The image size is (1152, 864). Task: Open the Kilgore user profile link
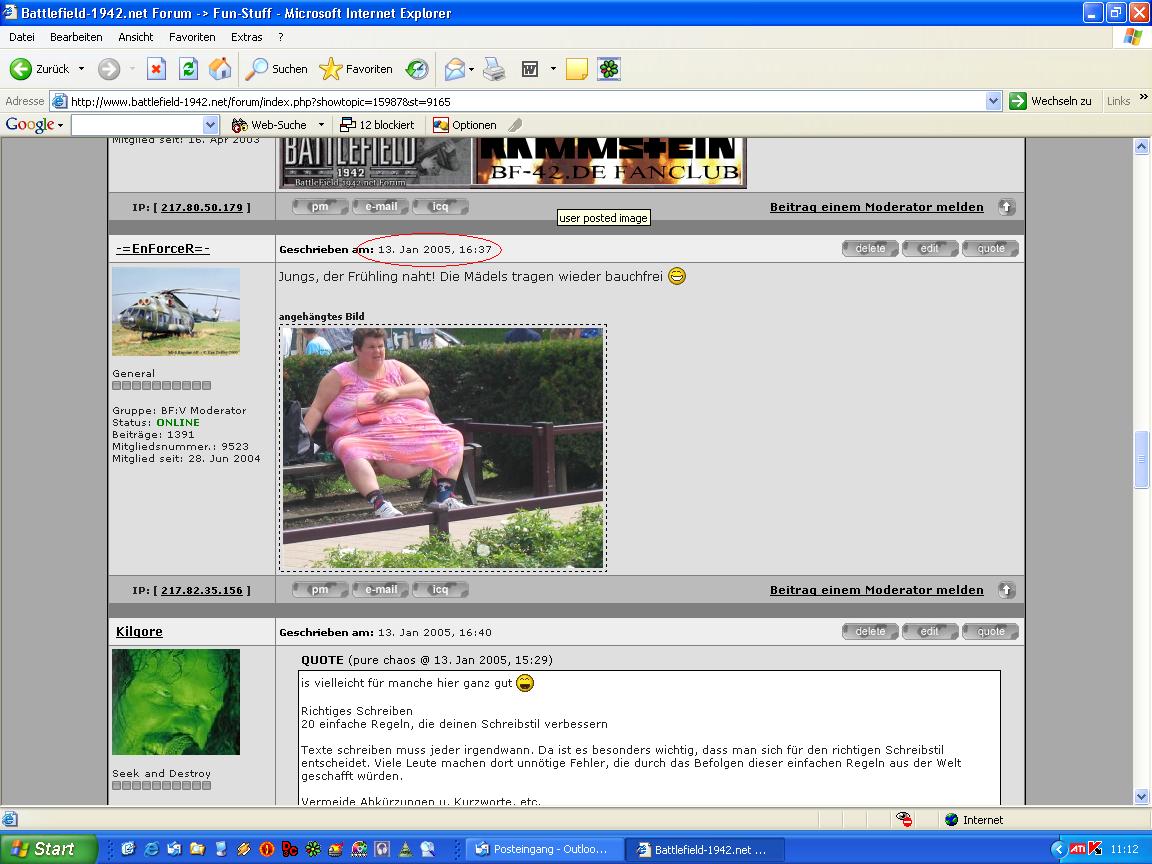[x=140, y=632]
